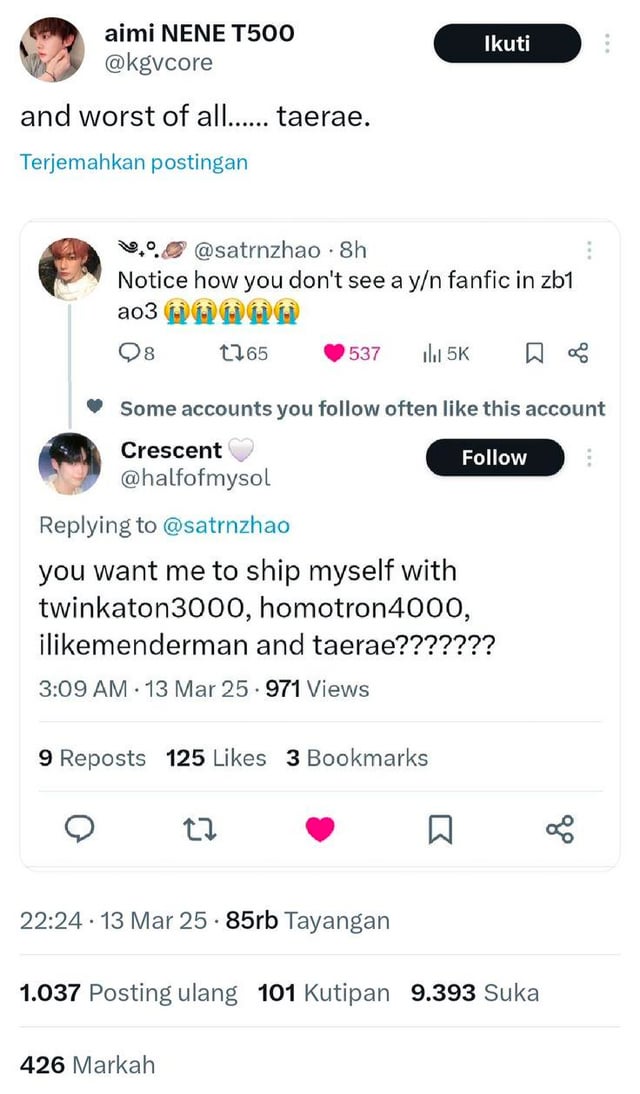Unlike Crescent's tweet via the pink heart
The image size is (640, 1094).
(x=320, y=828)
